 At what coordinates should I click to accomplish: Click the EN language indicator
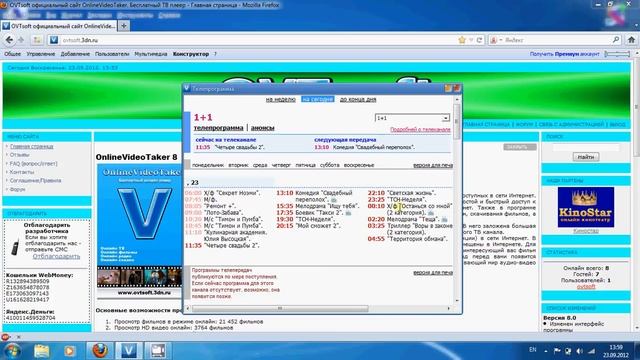(533, 350)
